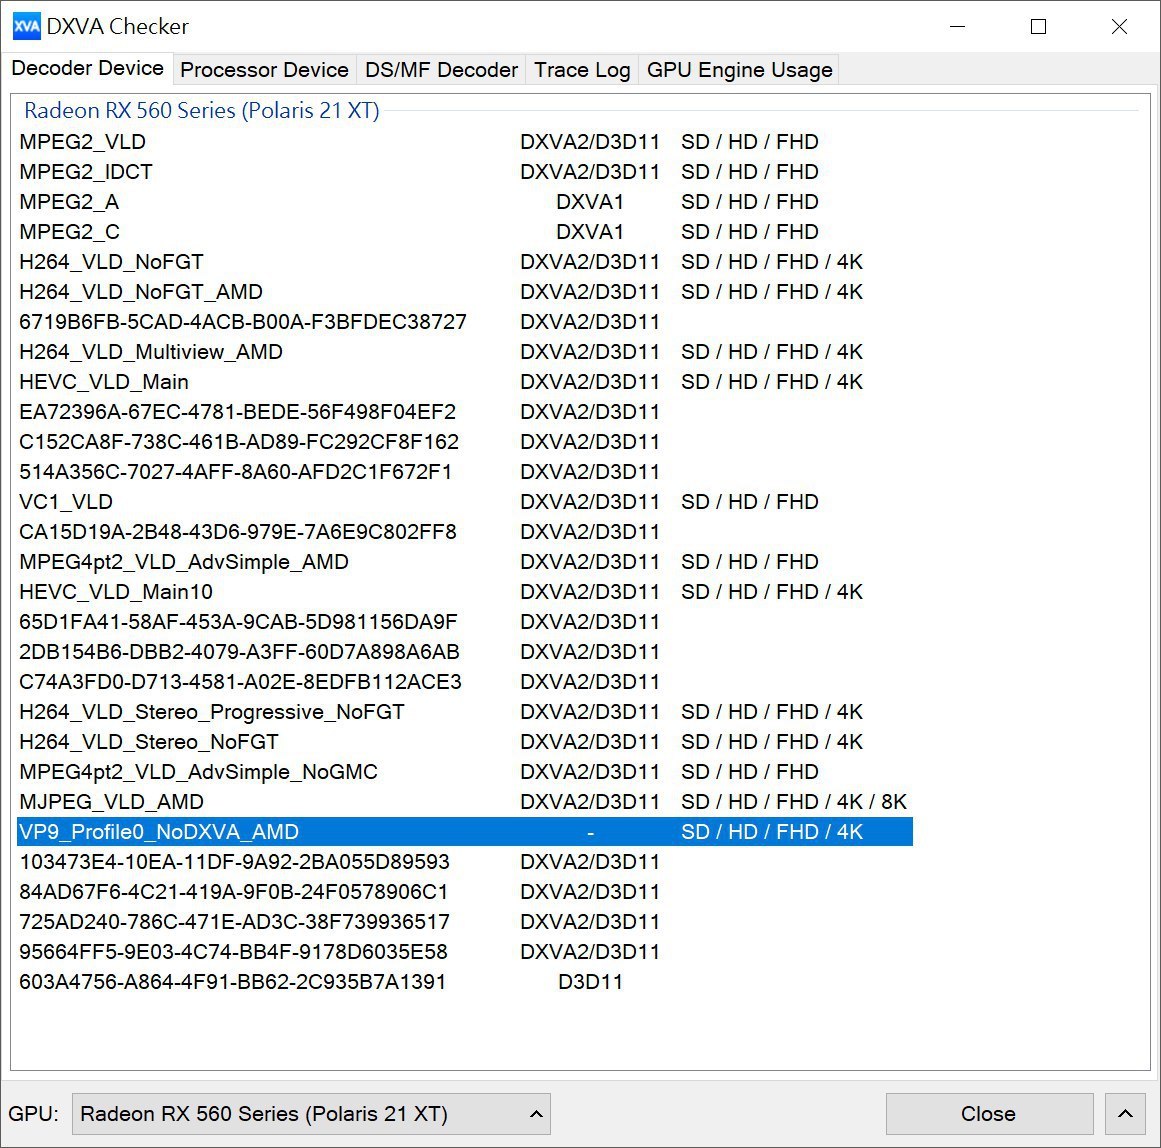Viewport: 1161px width, 1148px height.
Task: Click the DXVA1 value in MPEG2_C row
Action: [x=590, y=232]
